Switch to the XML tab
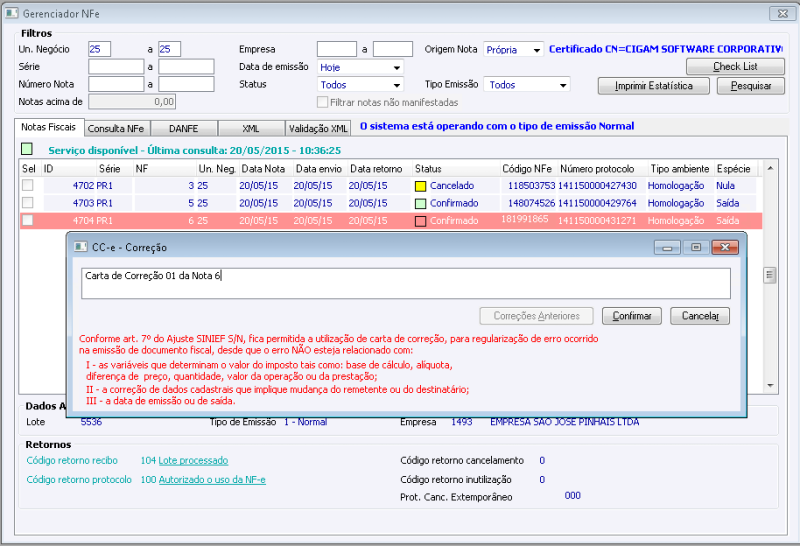Screen dimensions: 800x546 pos(251,129)
